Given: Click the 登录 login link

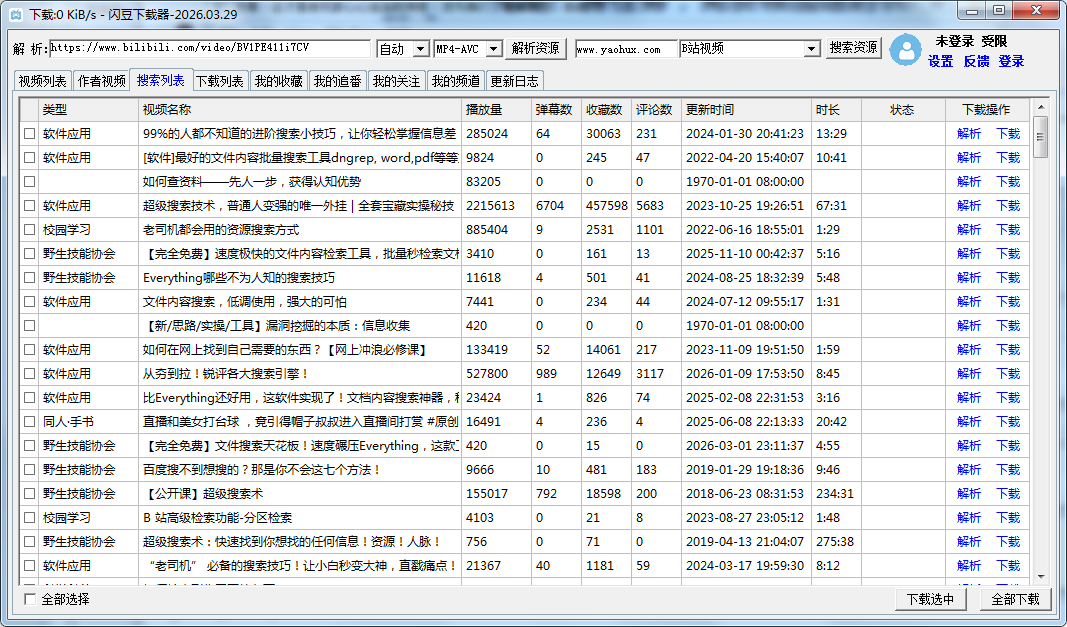Looking at the screenshot, I should click(1011, 61).
